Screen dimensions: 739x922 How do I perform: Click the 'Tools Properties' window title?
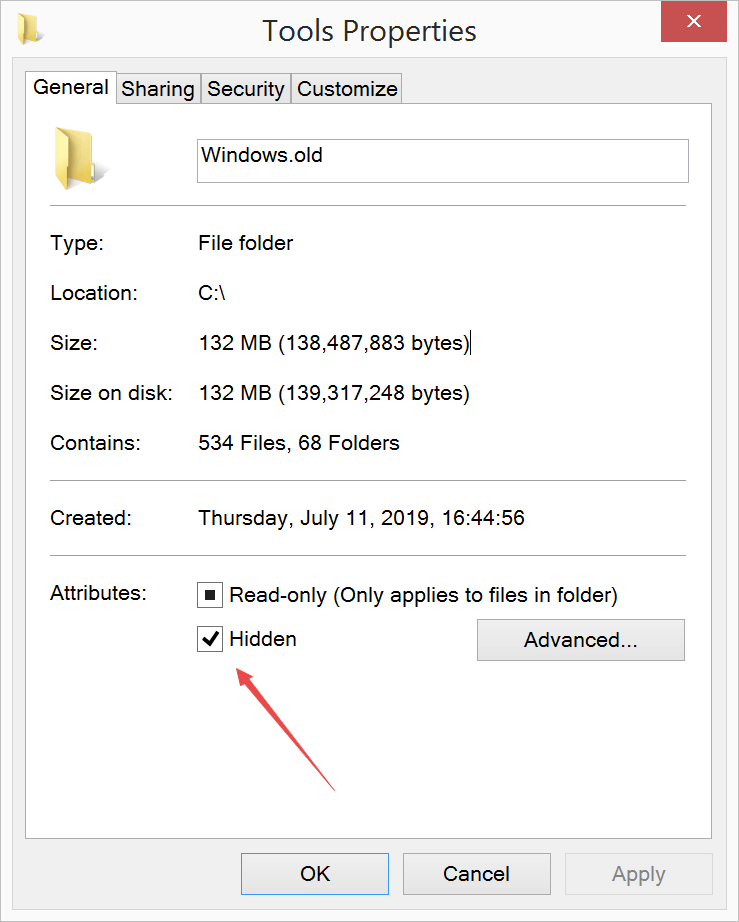click(369, 31)
